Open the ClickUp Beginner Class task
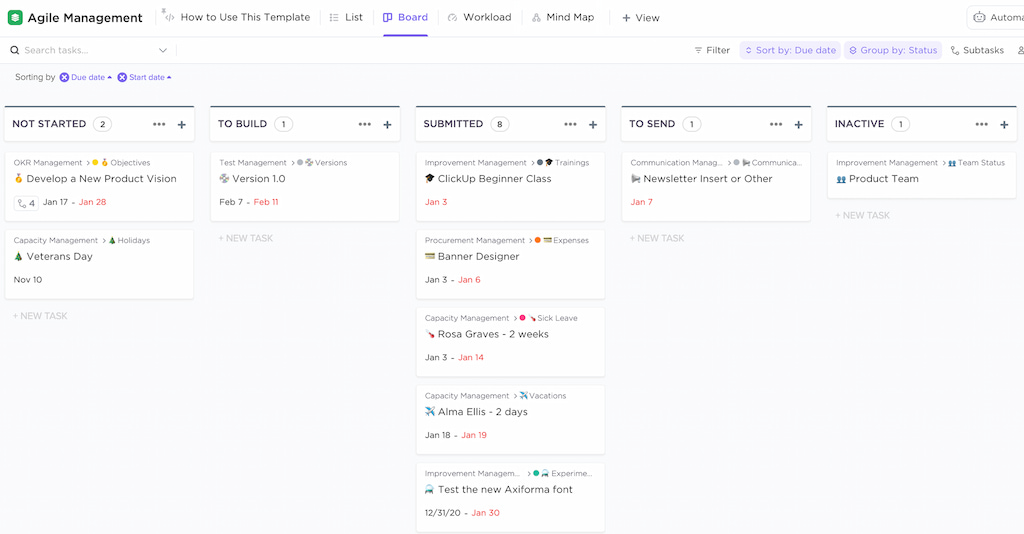This screenshot has height=534, width=1024. coord(494,179)
